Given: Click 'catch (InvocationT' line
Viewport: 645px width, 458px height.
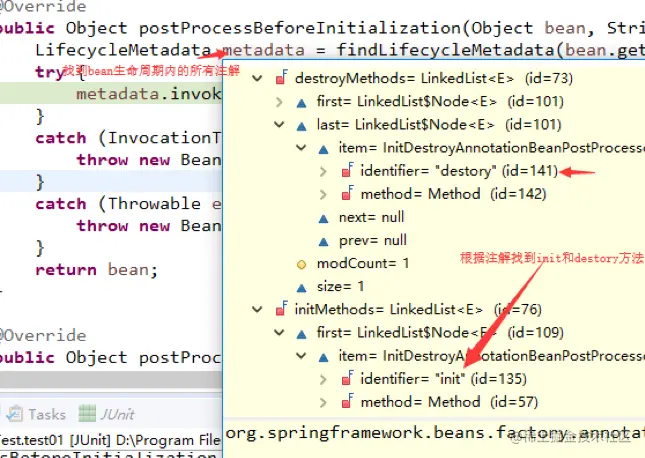Looking at the screenshot, I should pyautogui.click(x=128, y=138).
